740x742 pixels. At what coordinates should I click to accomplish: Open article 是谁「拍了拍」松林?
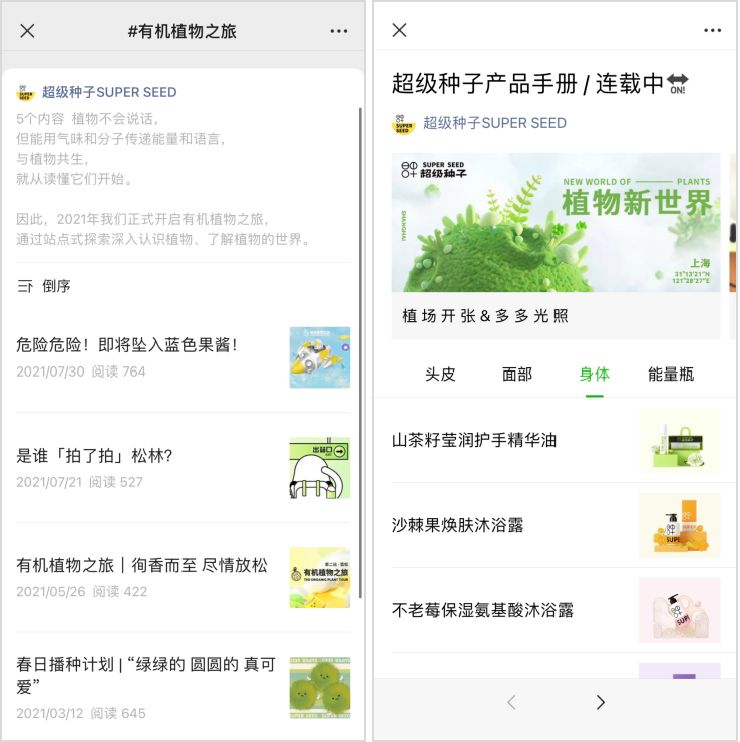pyautogui.click(x=94, y=456)
